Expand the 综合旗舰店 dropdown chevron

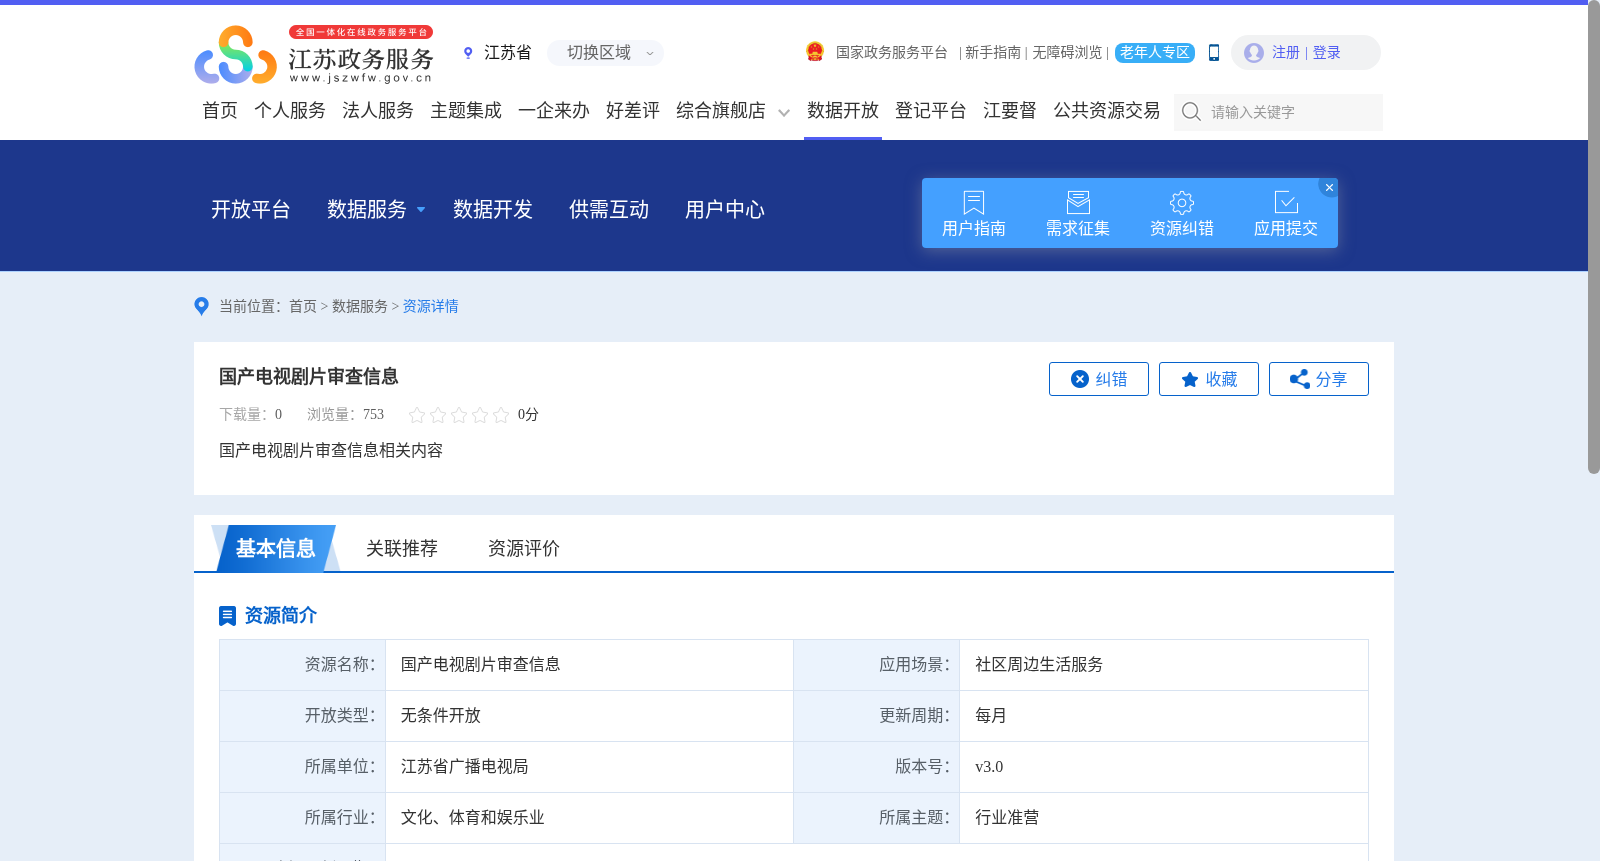pyautogui.click(x=784, y=113)
